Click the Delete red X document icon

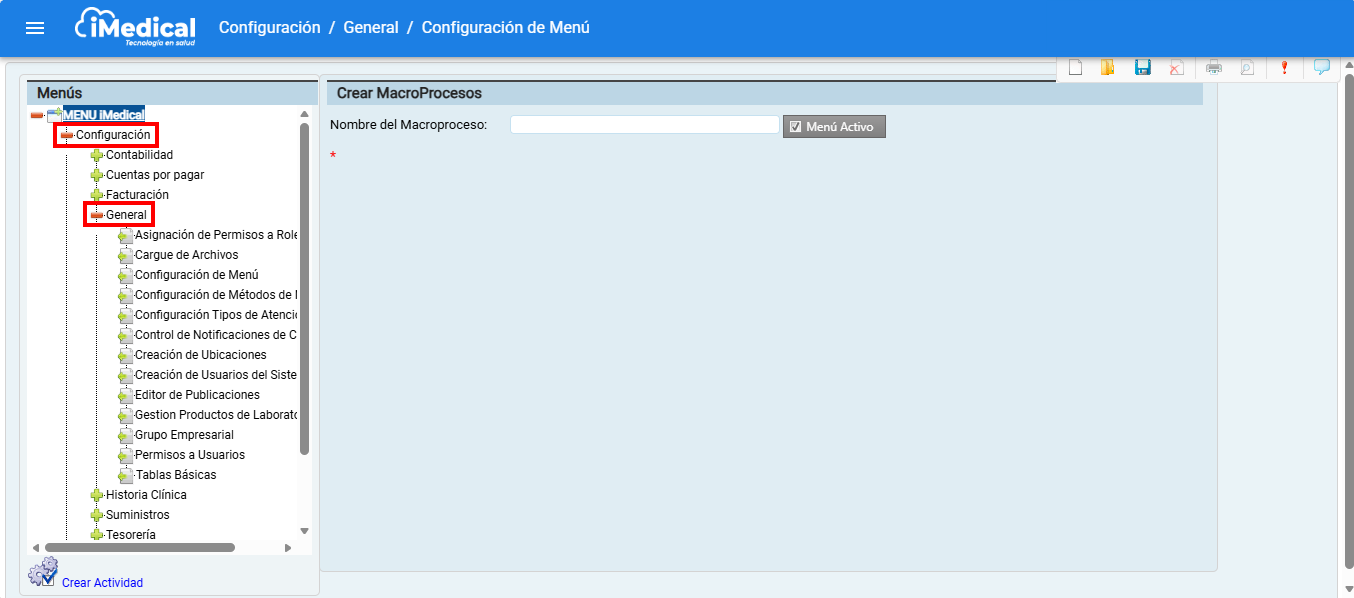point(1177,68)
